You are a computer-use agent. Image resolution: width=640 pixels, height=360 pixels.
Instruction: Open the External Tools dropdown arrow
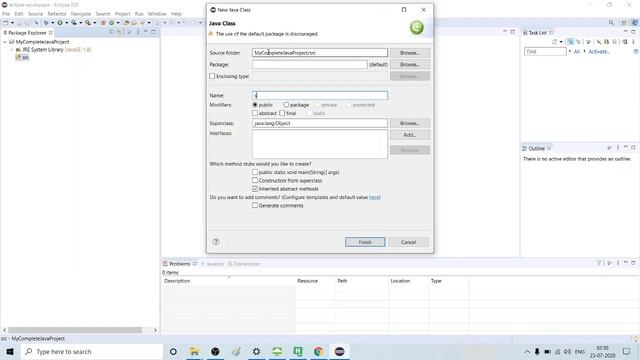[95, 23]
